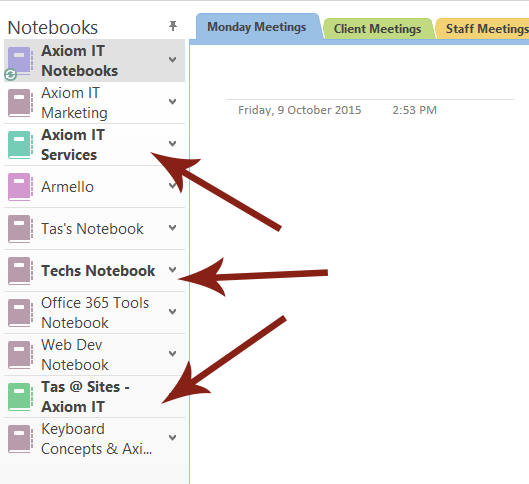Click the Tas's Notebook book icon
Screen dimensions: 529x484
[20, 229]
